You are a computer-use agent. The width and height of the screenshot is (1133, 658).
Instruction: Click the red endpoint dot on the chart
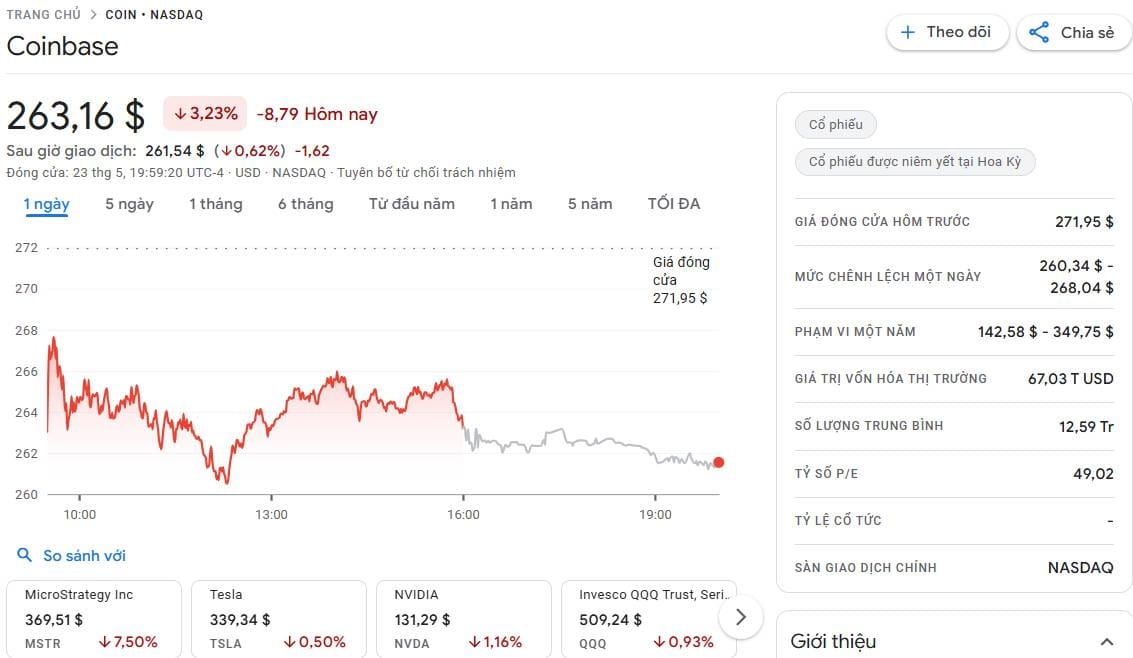[718, 462]
